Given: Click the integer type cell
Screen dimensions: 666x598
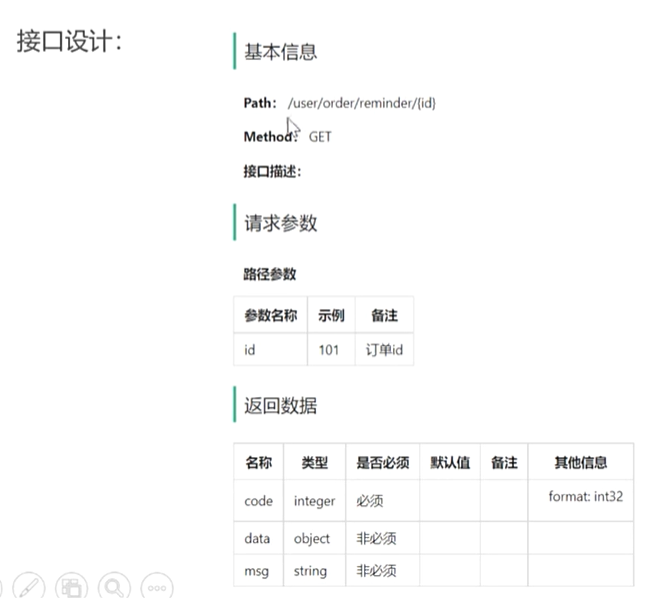Looking at the screenshot, I should pos(314,501).
